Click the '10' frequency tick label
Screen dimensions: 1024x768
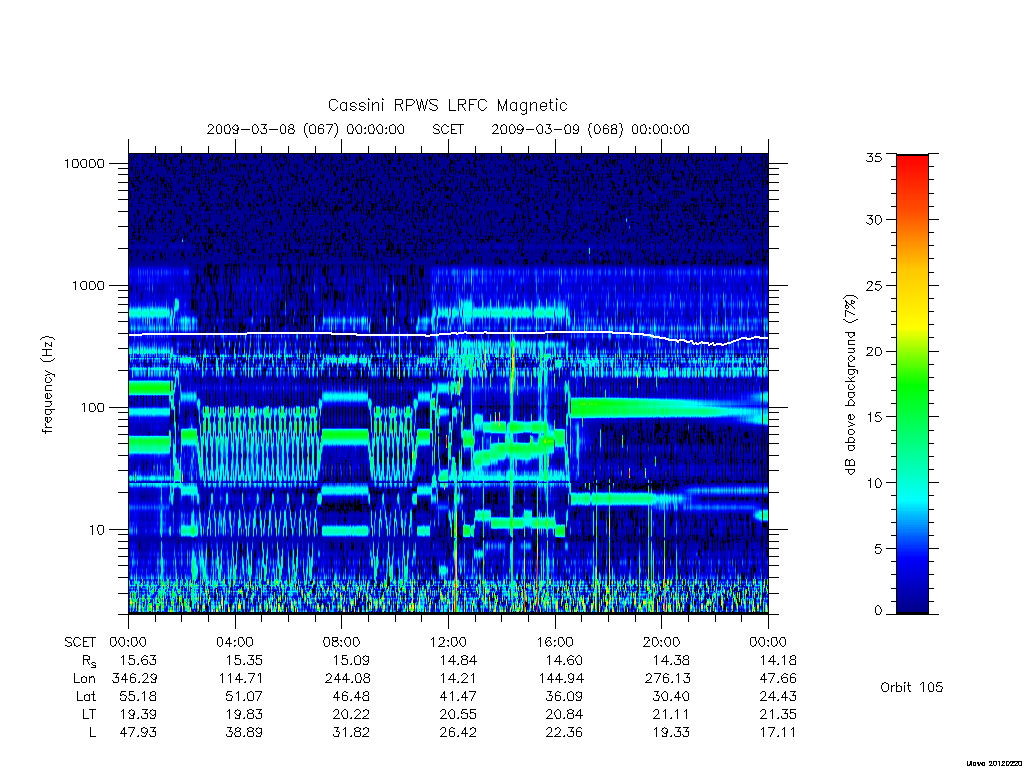click(97, 530)
